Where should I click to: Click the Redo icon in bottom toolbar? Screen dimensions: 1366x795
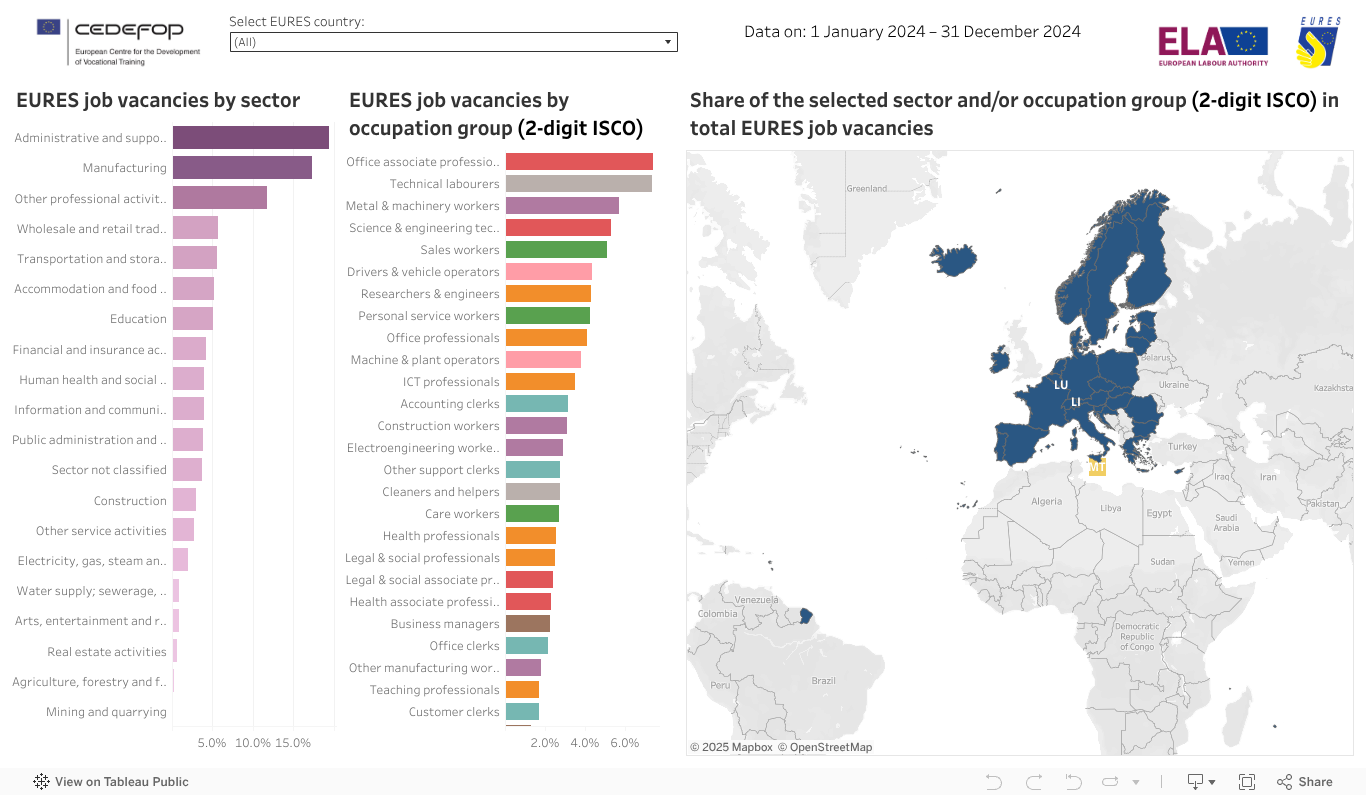click(1034, 782)
